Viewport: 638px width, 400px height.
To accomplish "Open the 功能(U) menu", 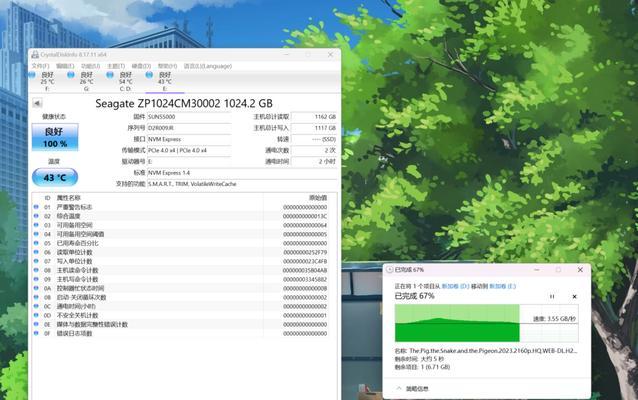I will 90,66.
